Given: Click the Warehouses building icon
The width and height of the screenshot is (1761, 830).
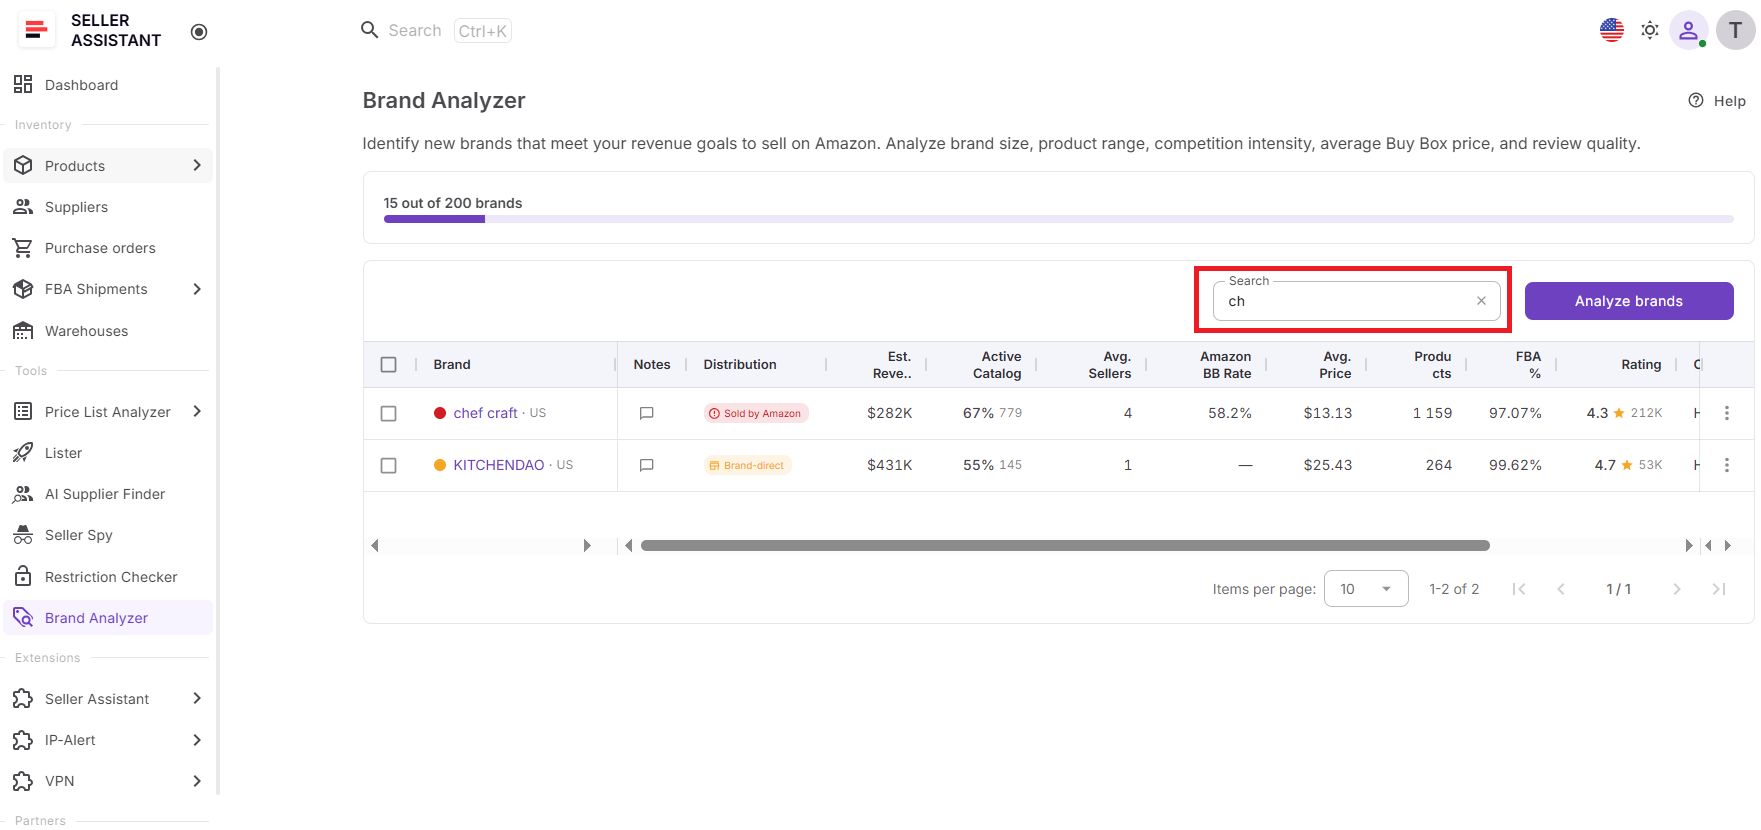Looking at the screenshot, I should click(23, 331).
